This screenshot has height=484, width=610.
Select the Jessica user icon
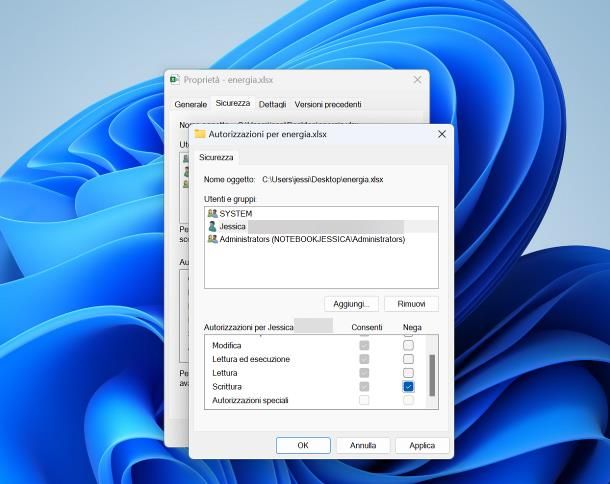pos(212,226)
